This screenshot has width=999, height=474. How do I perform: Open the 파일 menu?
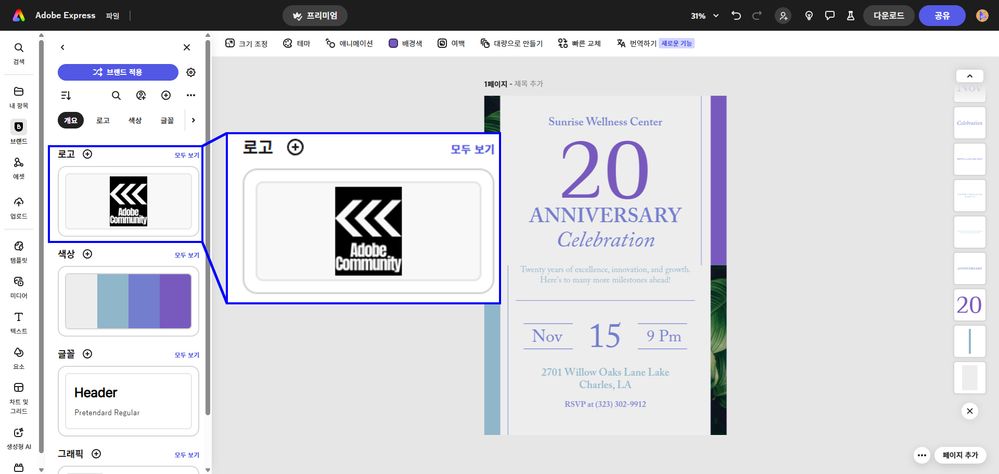click(112, 15)
